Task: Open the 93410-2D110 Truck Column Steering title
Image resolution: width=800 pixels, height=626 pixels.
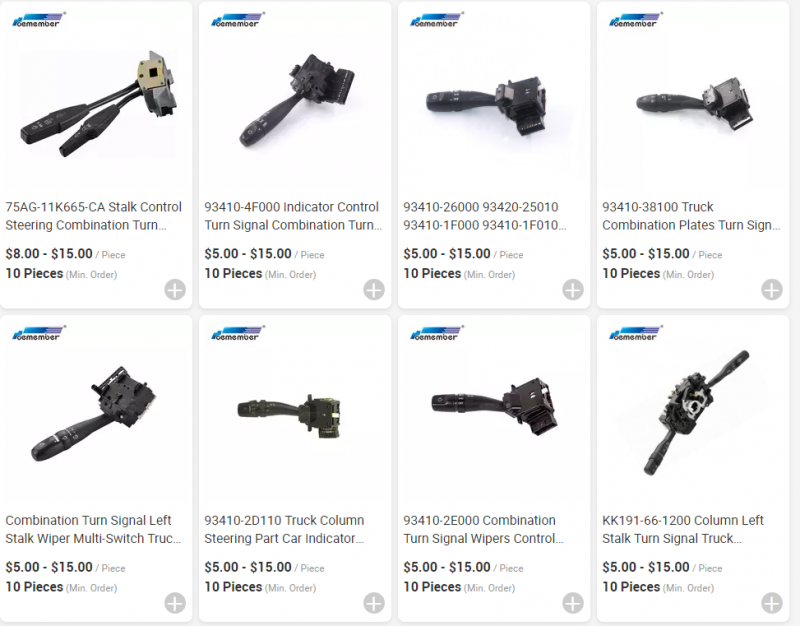Action: coord(284,529)
